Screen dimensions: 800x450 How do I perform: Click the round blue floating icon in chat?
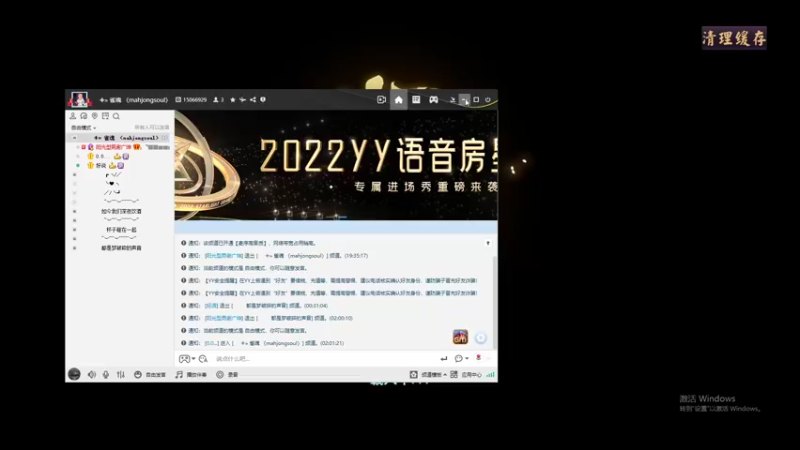pyautogui.click(x=481, y=337)
